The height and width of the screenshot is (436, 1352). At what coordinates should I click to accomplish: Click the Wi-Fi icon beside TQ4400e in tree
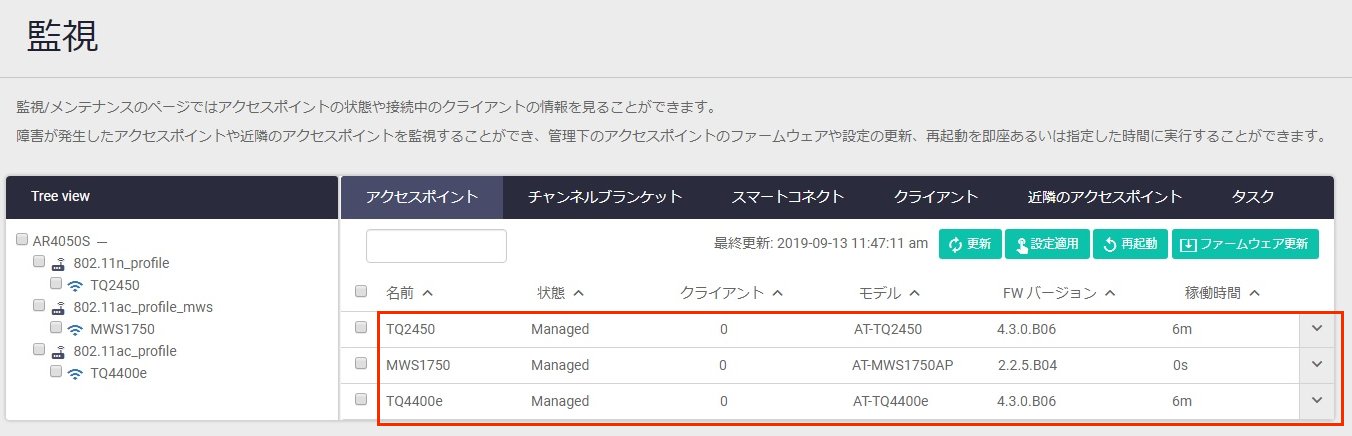pos(75,373)
